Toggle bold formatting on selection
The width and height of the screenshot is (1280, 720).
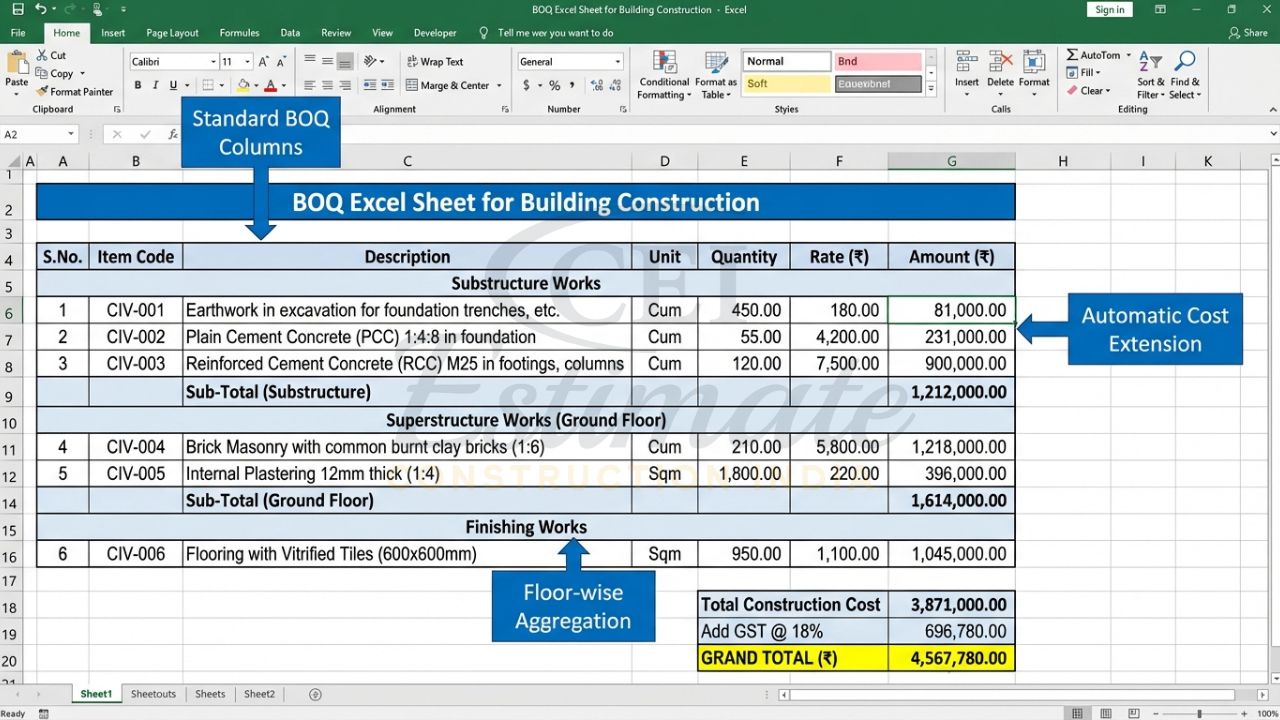[139, 85]
